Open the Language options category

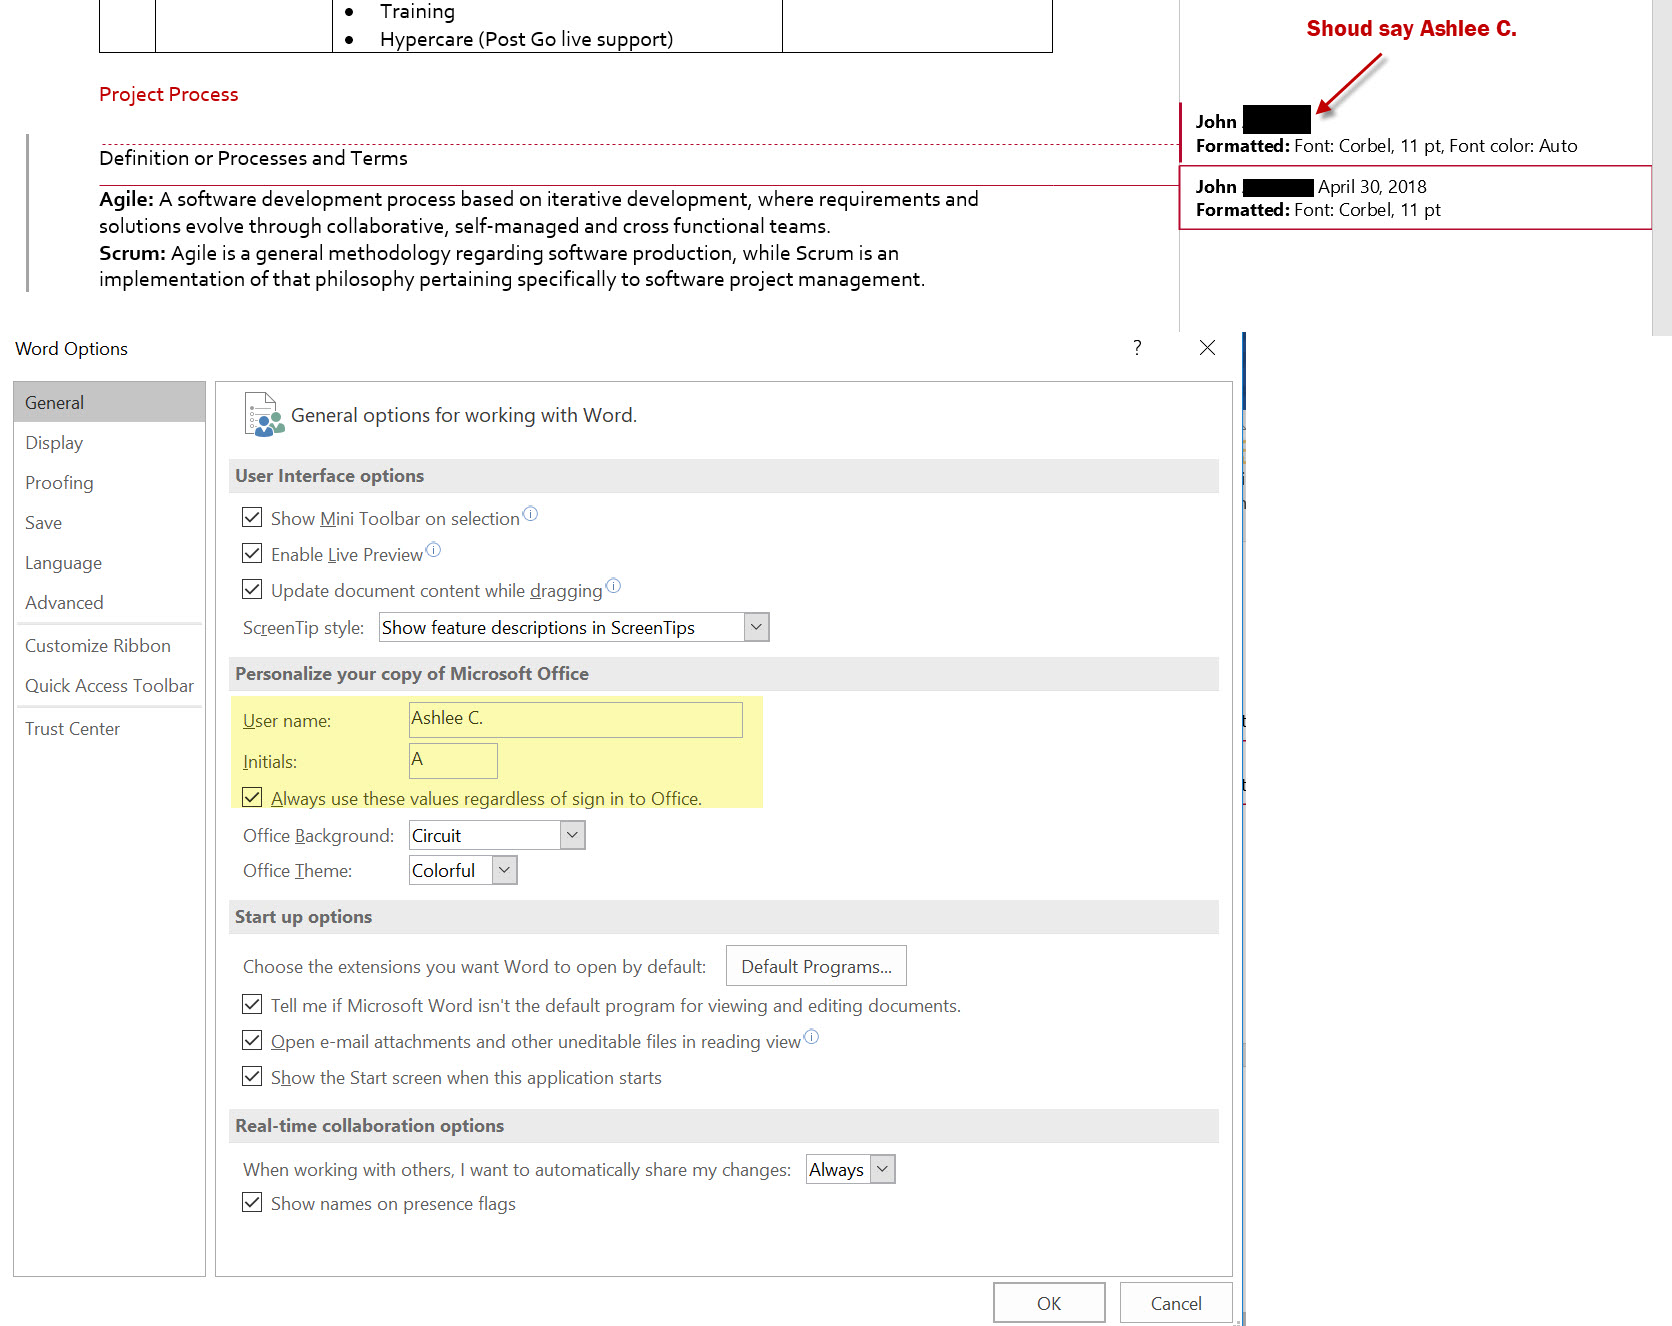coord(109,562)
